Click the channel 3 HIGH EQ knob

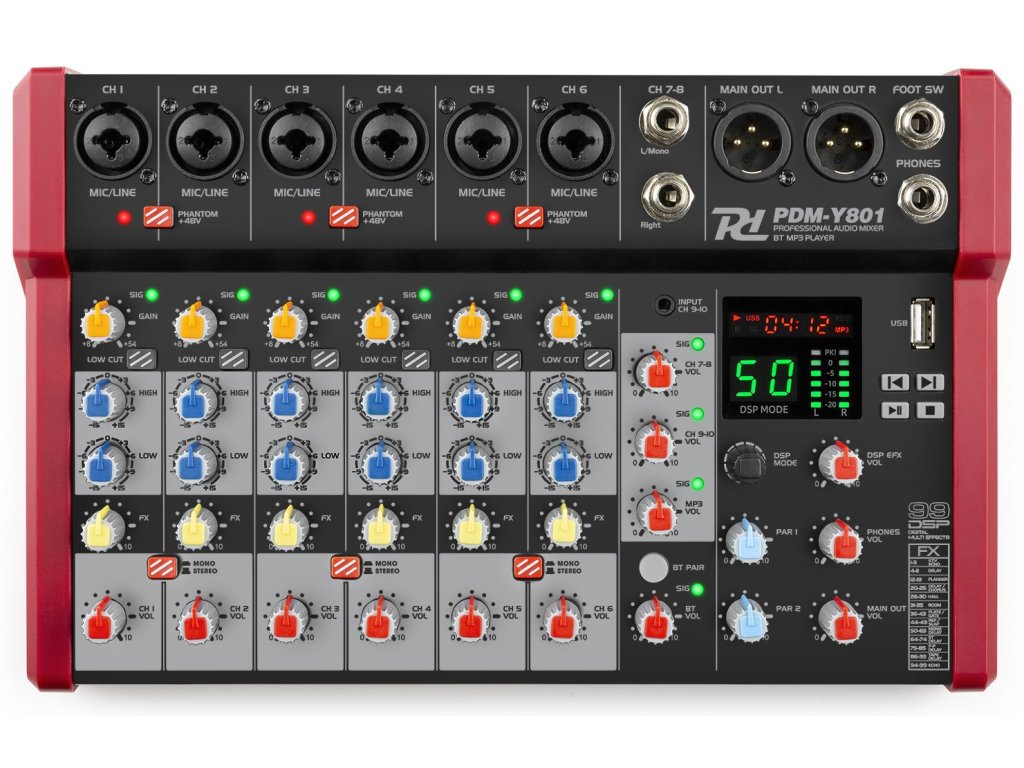(x=286, y=400)
